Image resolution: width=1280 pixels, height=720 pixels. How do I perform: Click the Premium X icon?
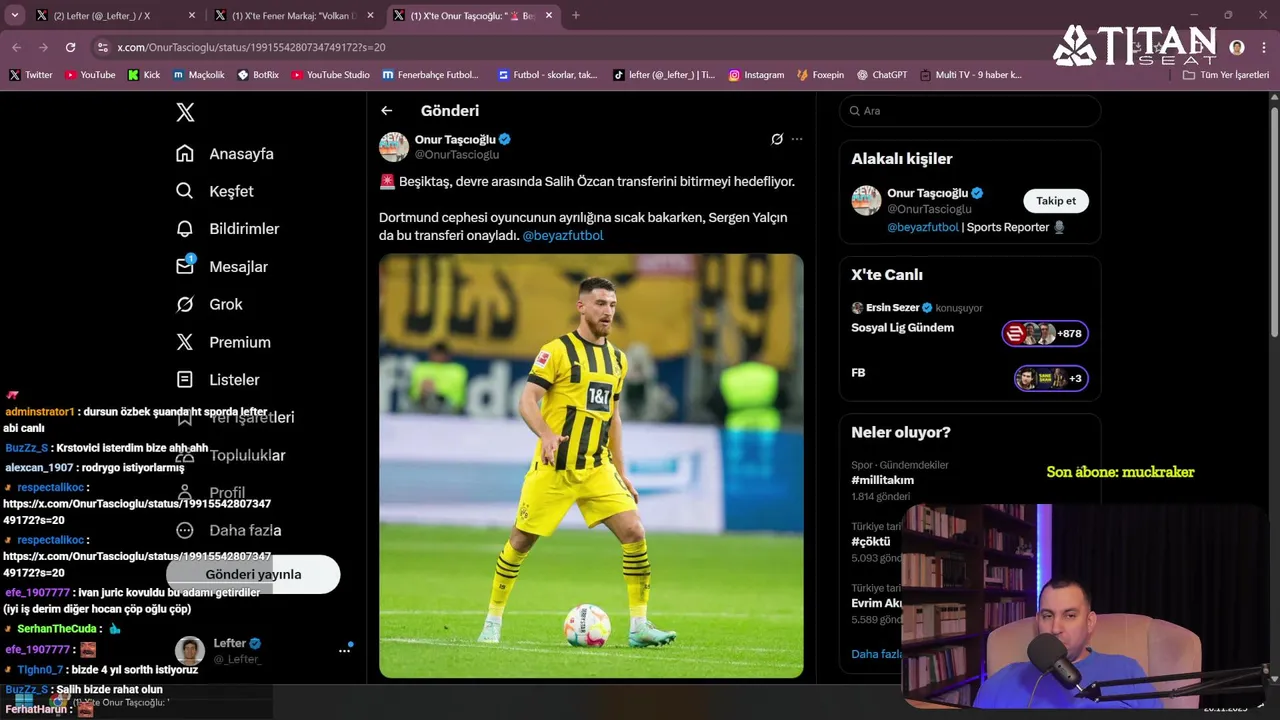185,342
